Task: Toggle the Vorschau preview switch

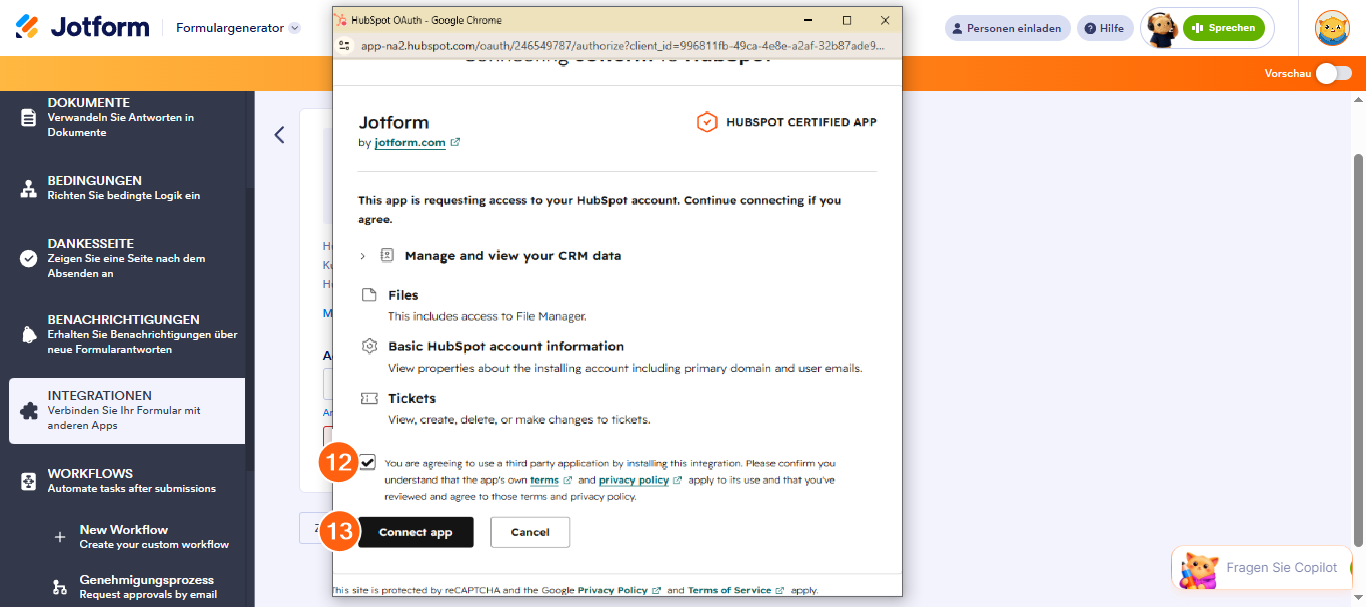Action: tap(1333, 73)
